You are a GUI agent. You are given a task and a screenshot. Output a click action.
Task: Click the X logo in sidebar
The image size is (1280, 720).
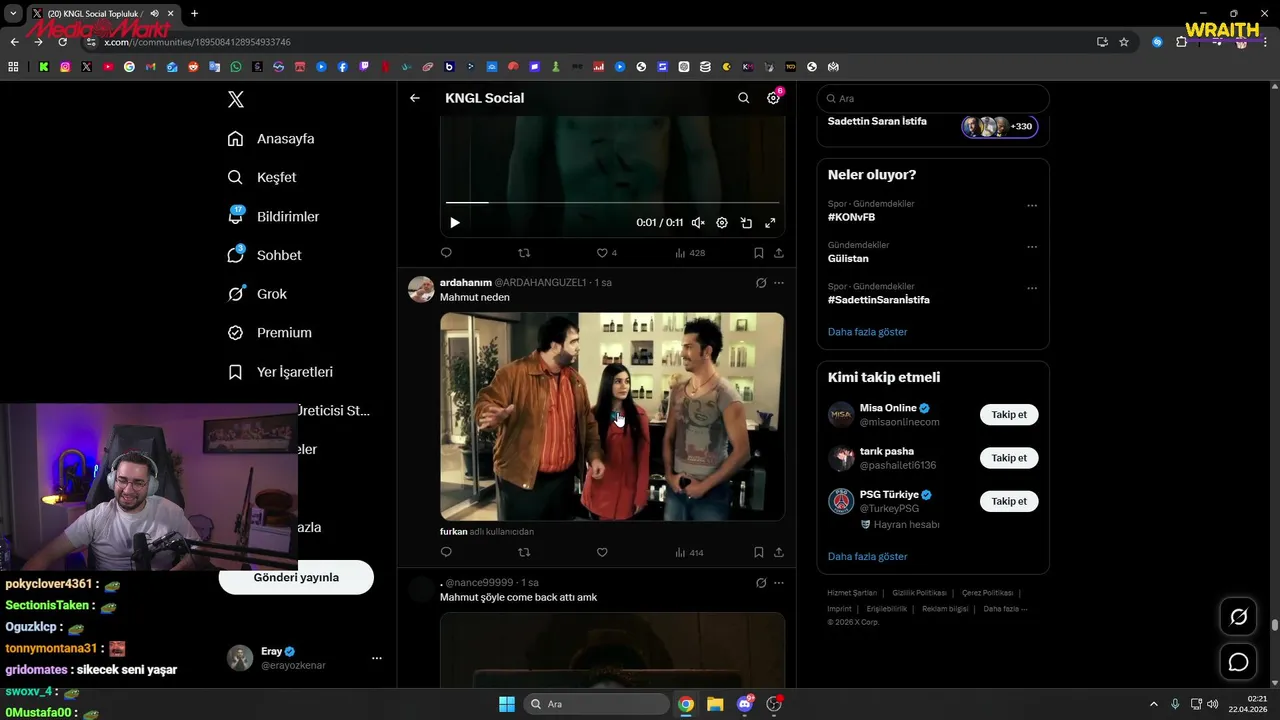coord(235,99)
